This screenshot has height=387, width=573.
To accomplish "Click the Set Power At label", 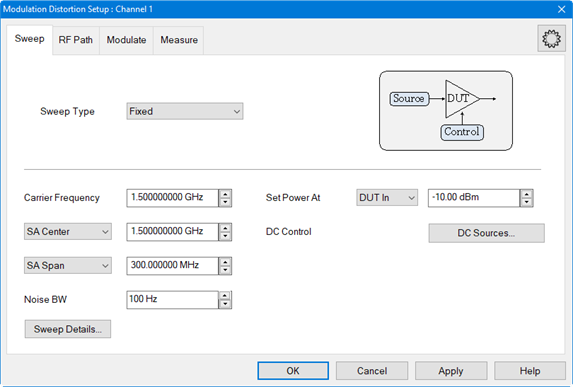I will click(293, 198).
